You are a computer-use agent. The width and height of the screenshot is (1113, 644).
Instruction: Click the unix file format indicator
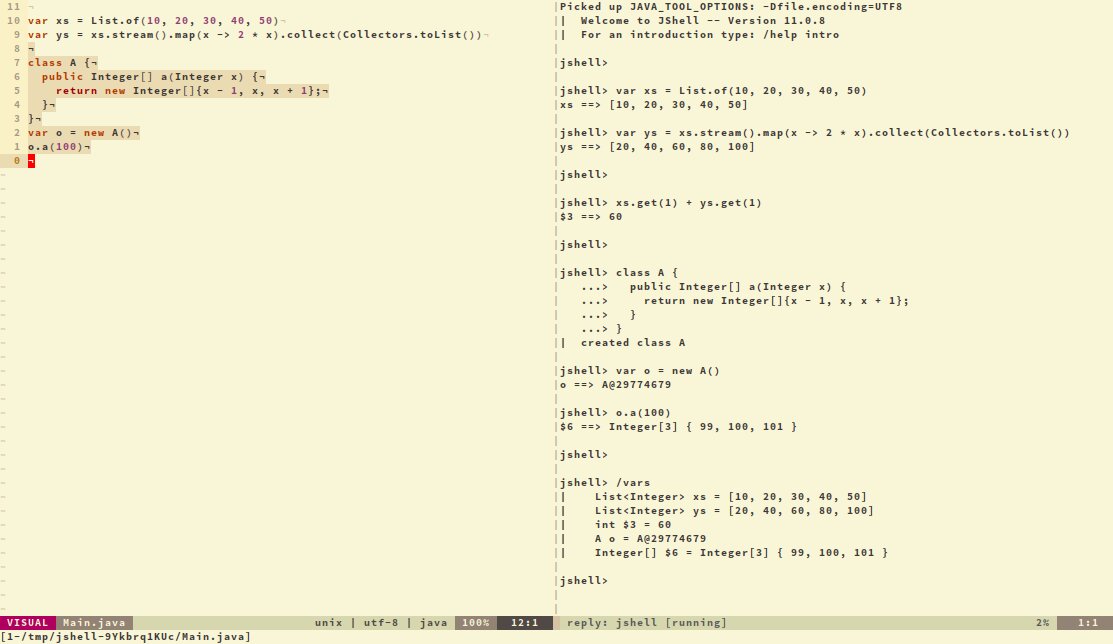tap(328, 622)
